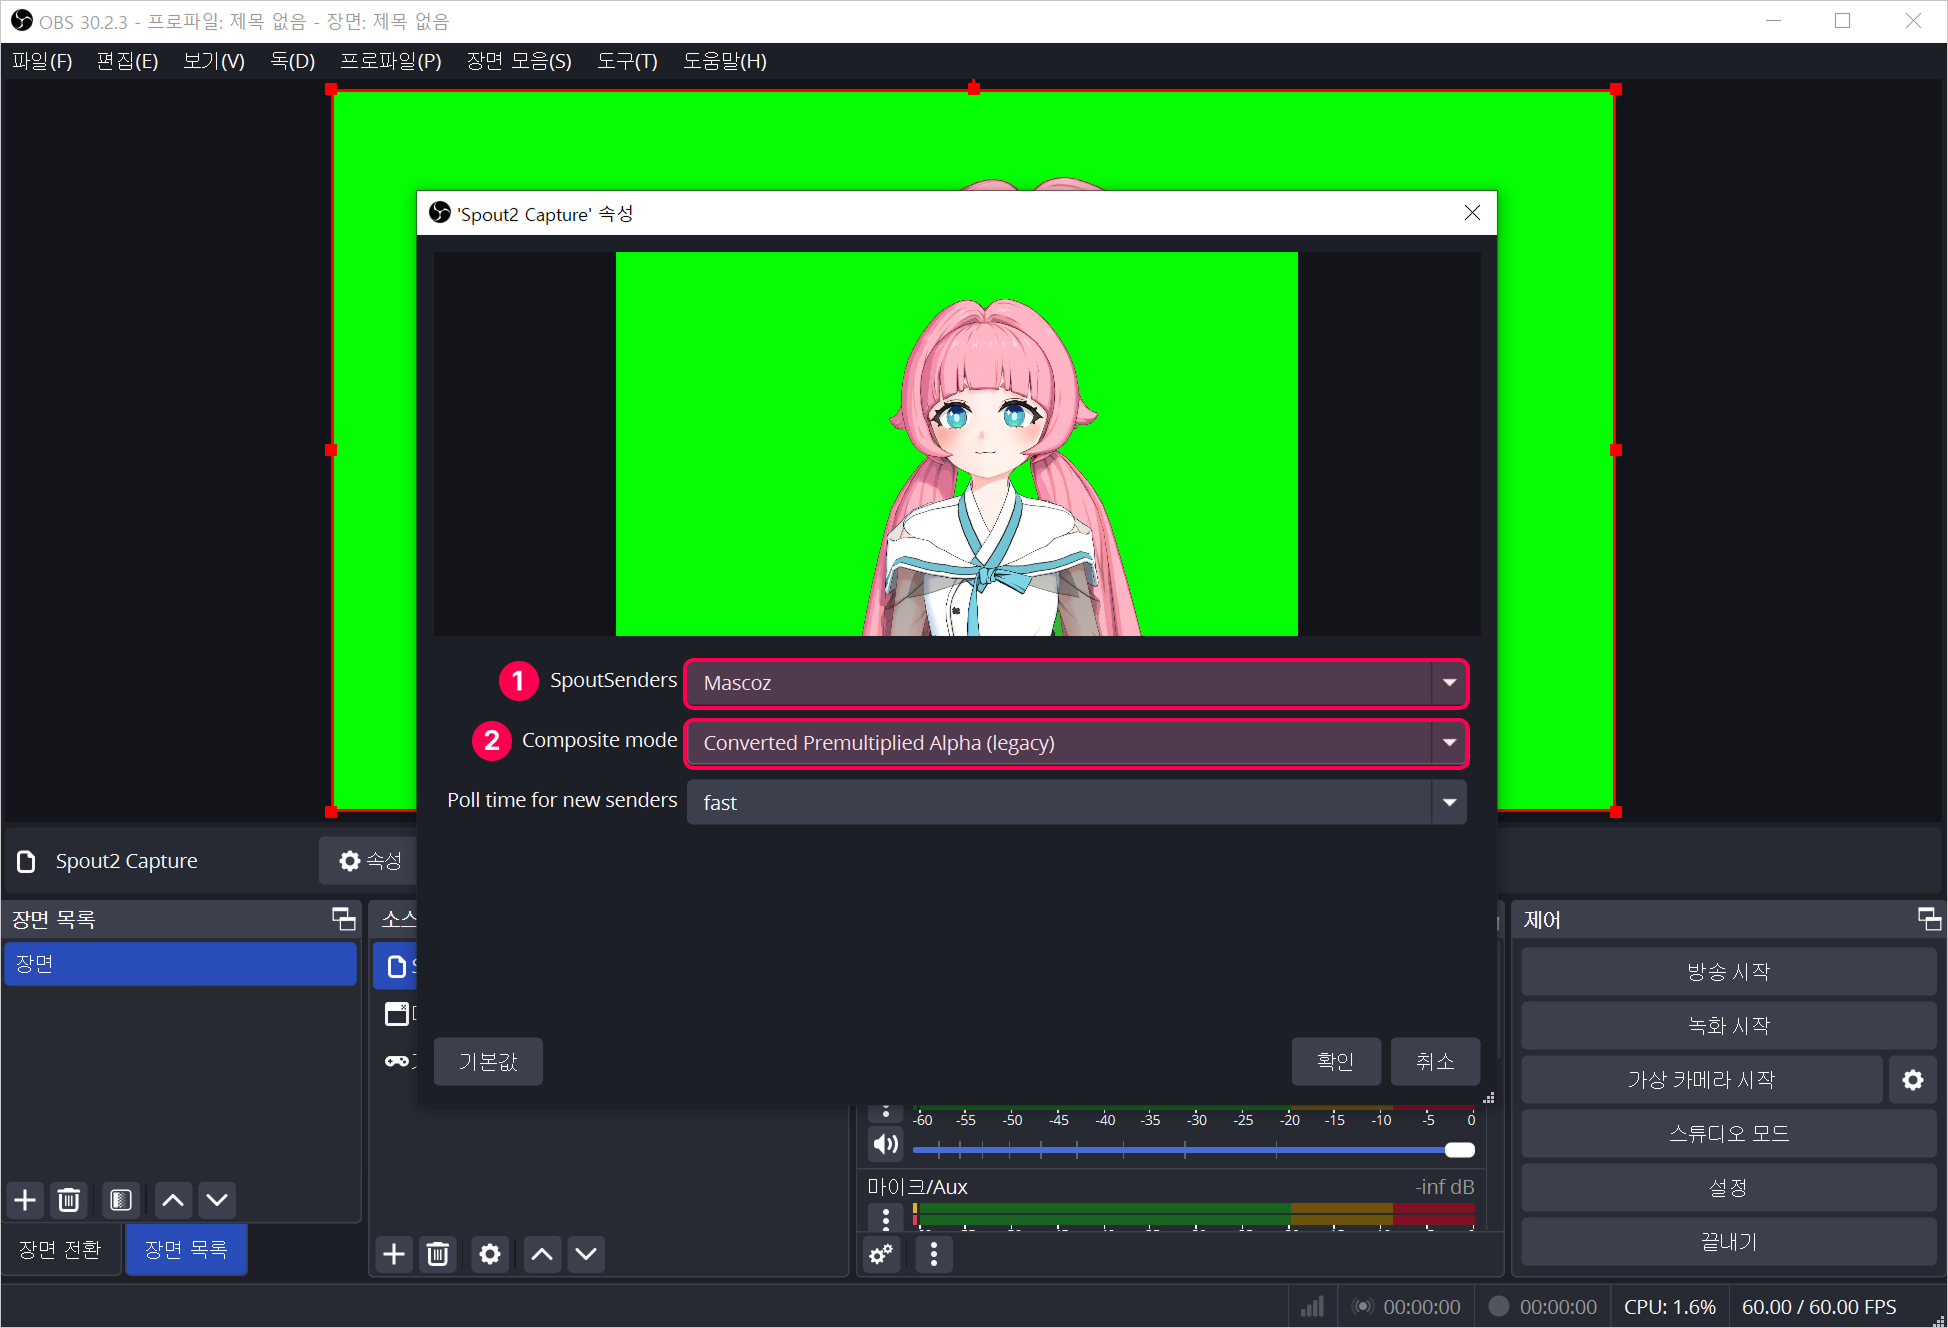Mute the desktop audio speaker icon
The image size is (1948, 1328).
[886, 1144]
